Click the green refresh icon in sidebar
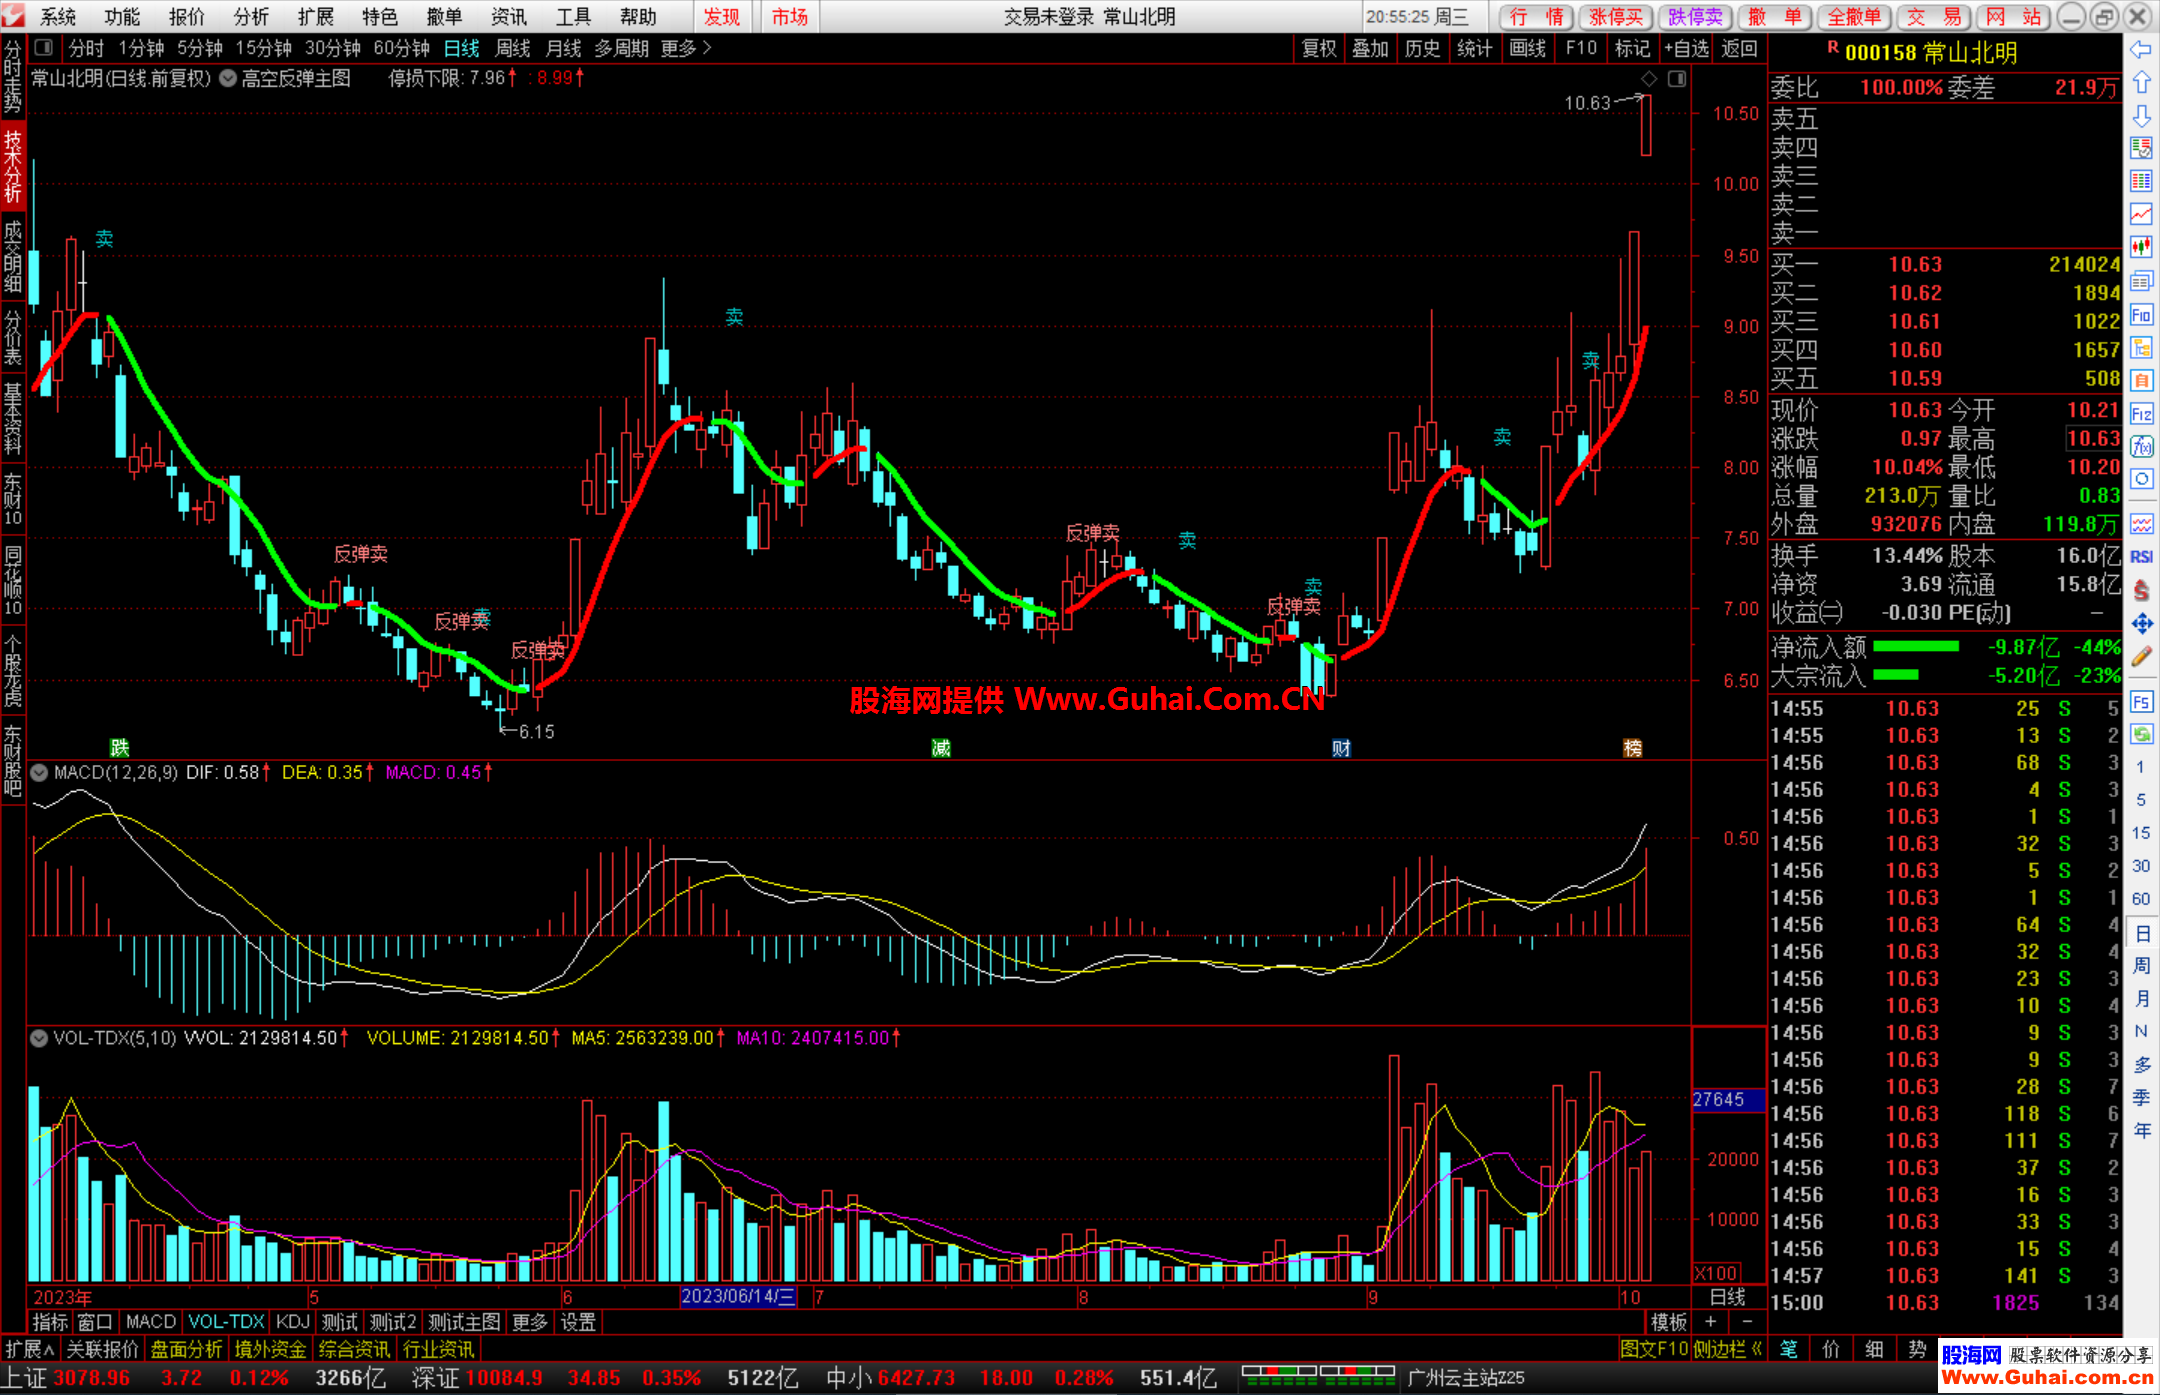 2141,734
